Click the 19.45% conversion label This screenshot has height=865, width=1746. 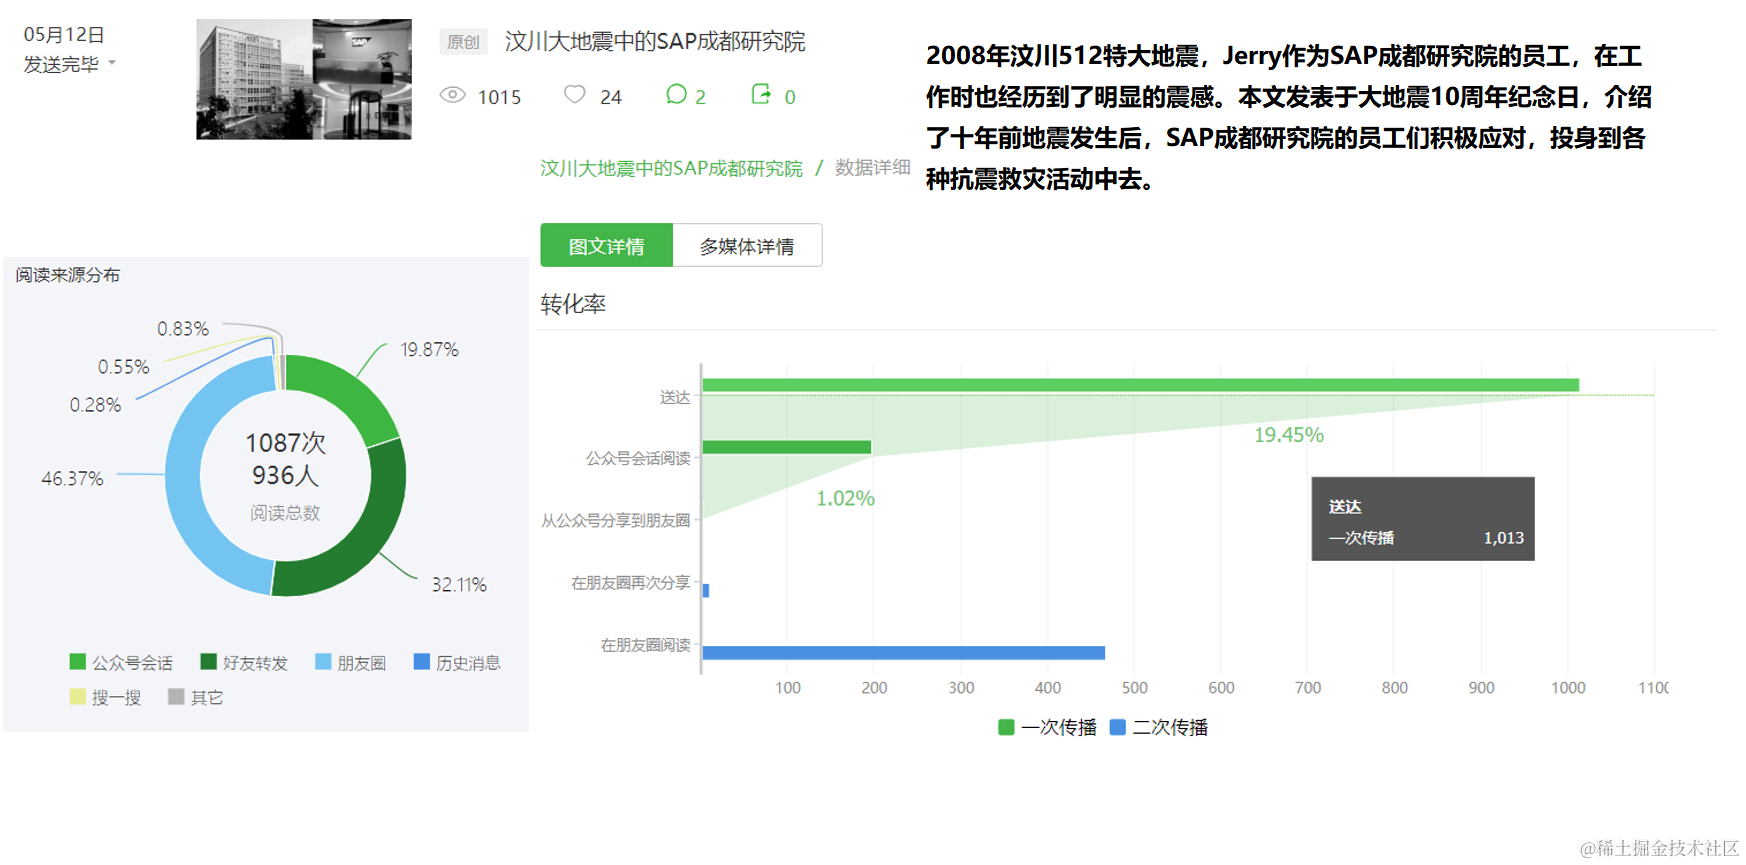[x=1289, y=435]
